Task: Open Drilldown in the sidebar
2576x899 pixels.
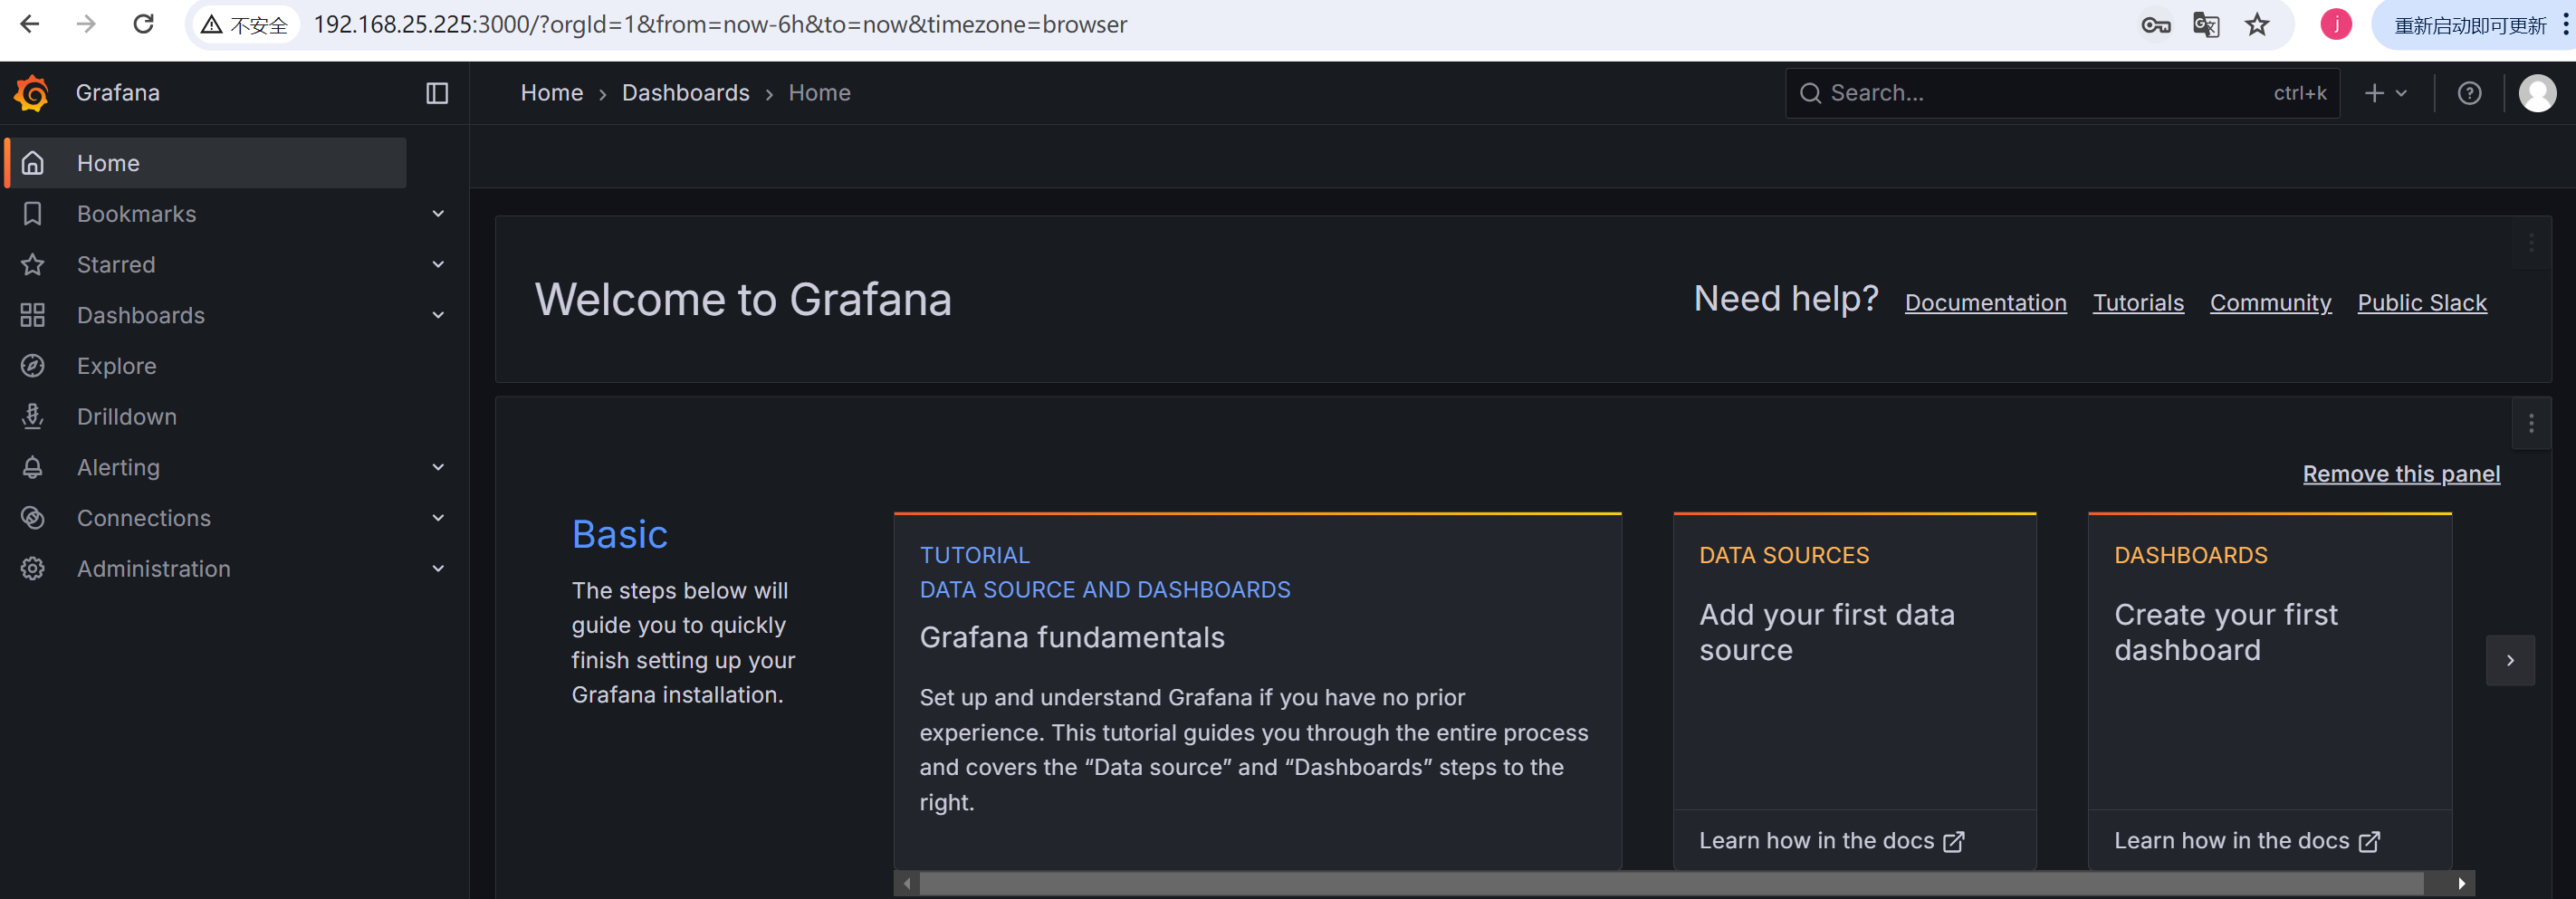Action: [126, 417]
